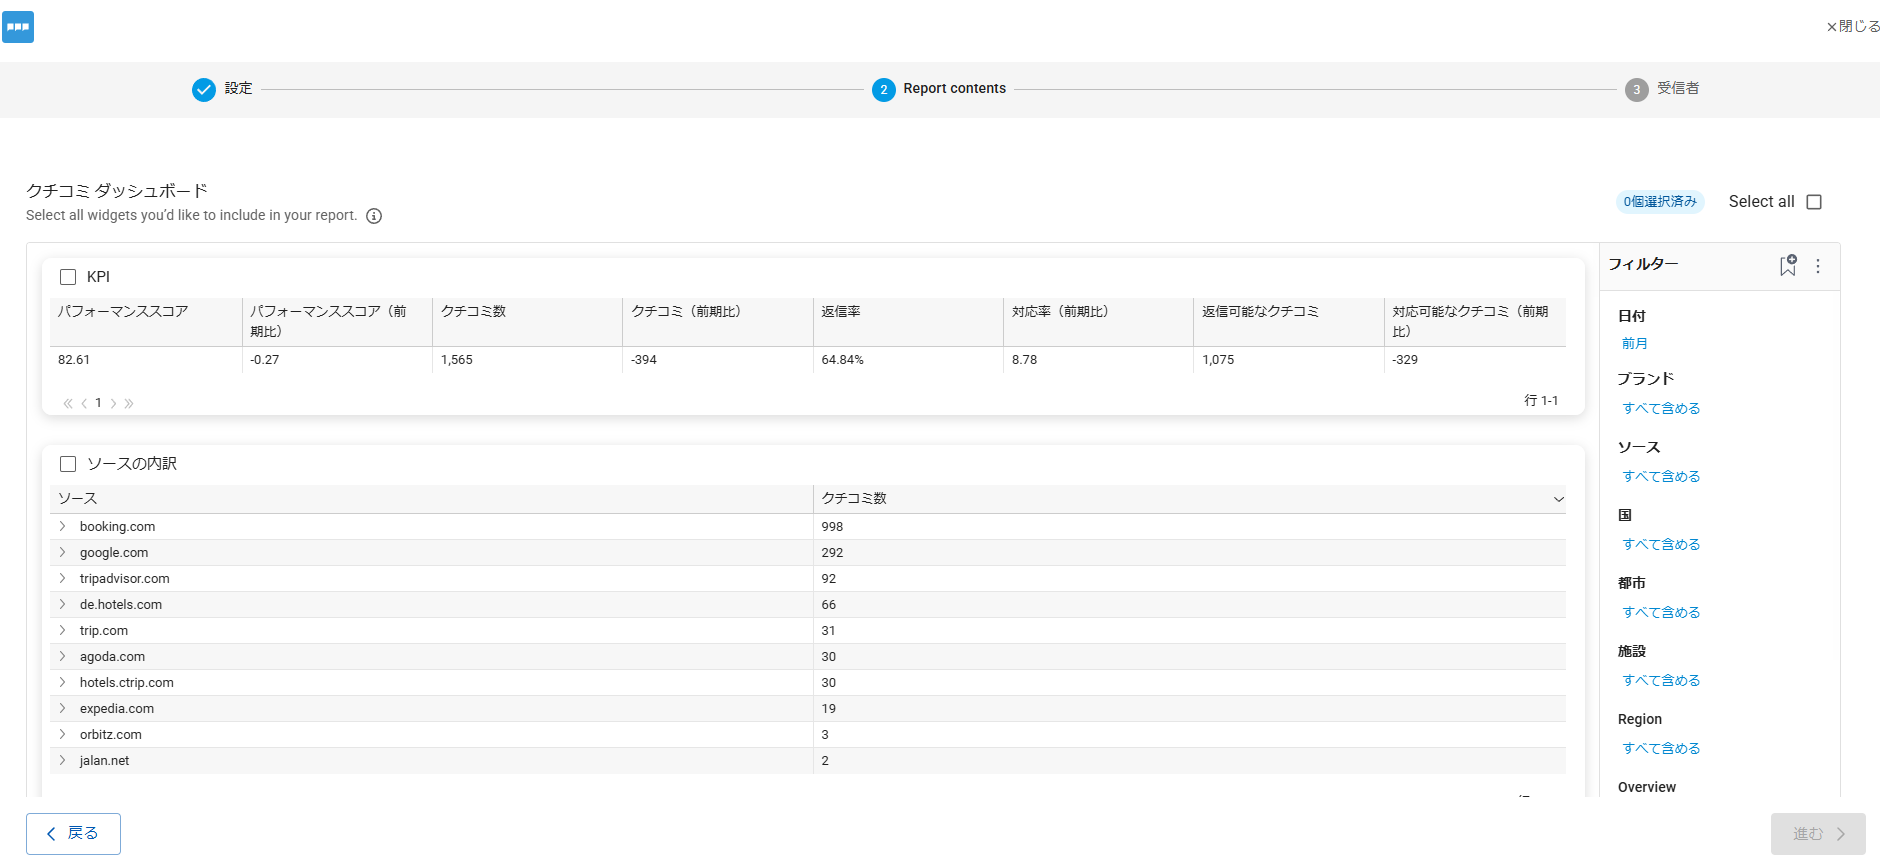Screen dimensions: 1880x865
Task: Click the info icon beside report instructions
Action: click(374, 216)
